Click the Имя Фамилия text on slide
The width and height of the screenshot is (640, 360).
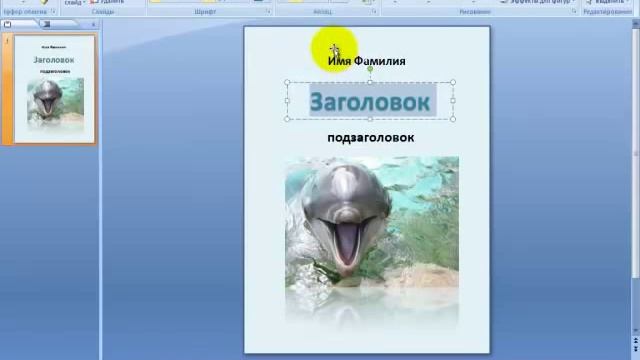(x=367, y=61)
